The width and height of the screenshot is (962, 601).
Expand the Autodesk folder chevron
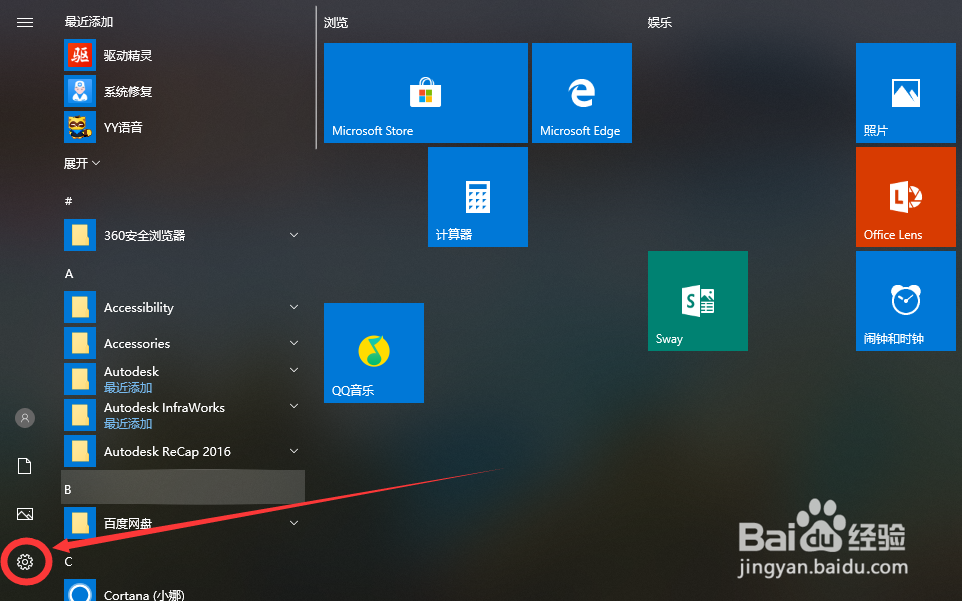tap(294, 370)
